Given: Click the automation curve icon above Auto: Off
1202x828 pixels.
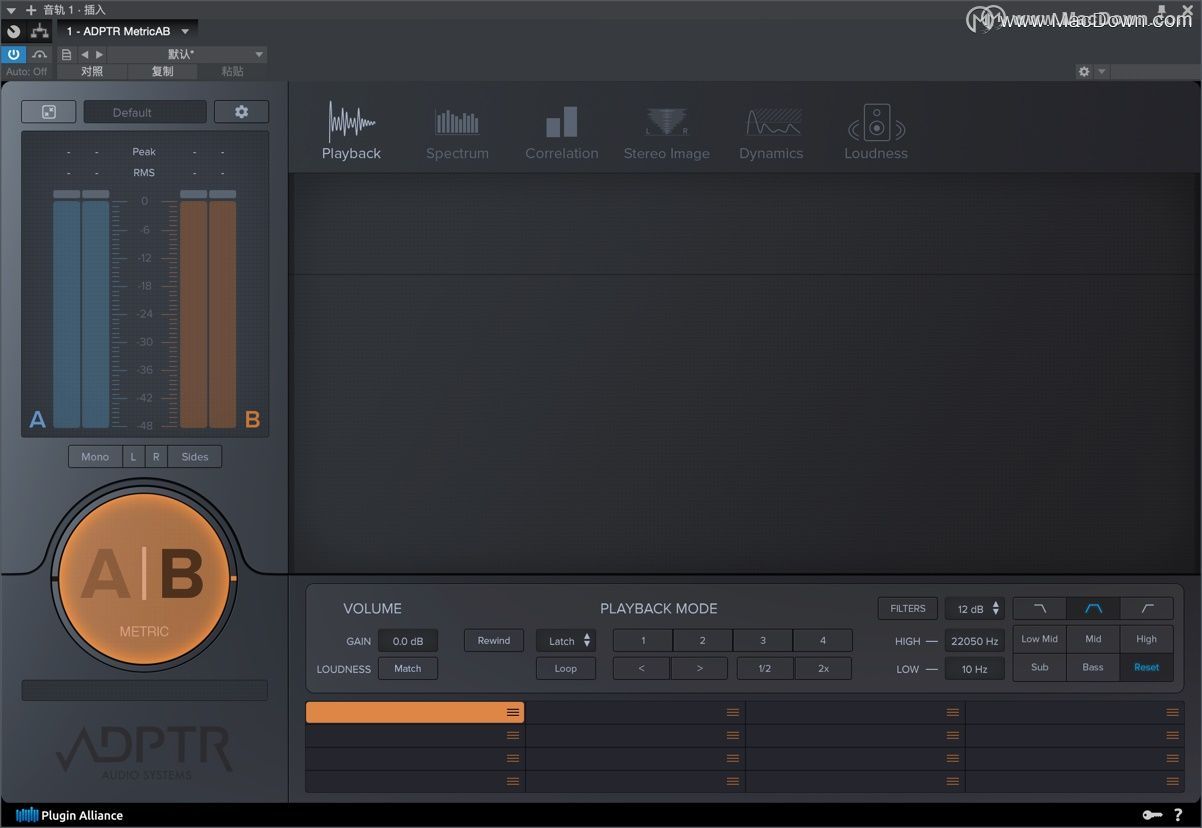Looking at the screenshot, I should pos(40,54).
